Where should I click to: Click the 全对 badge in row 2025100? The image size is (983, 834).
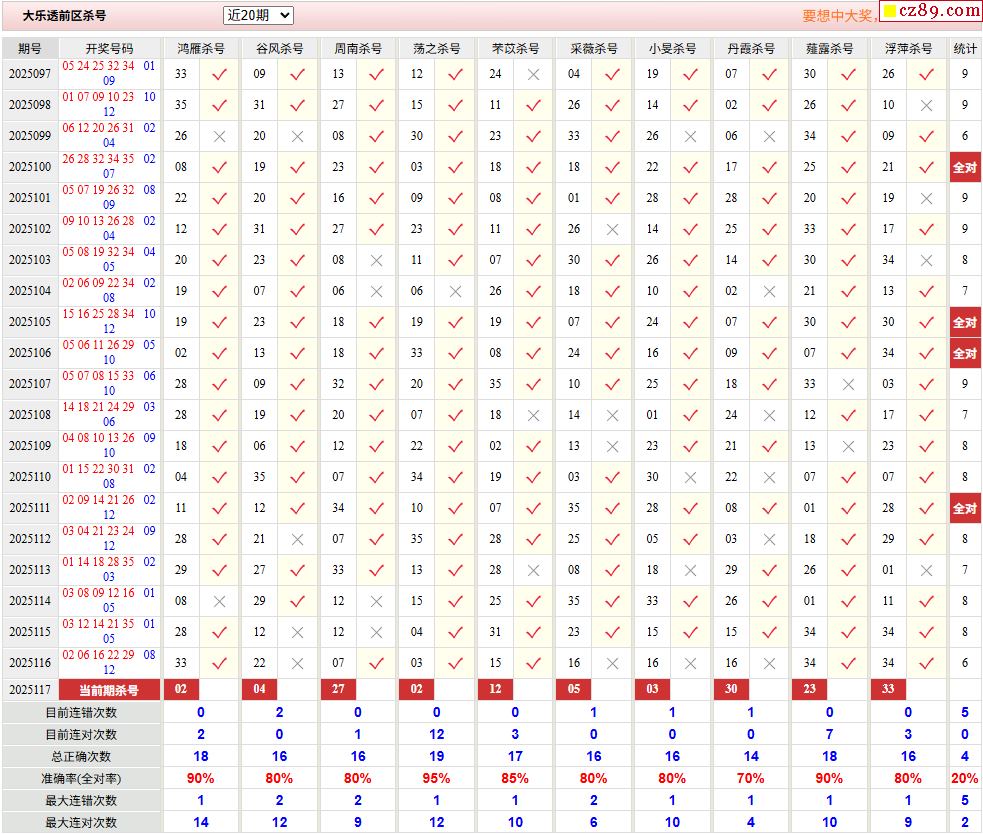tap(964, 168)
